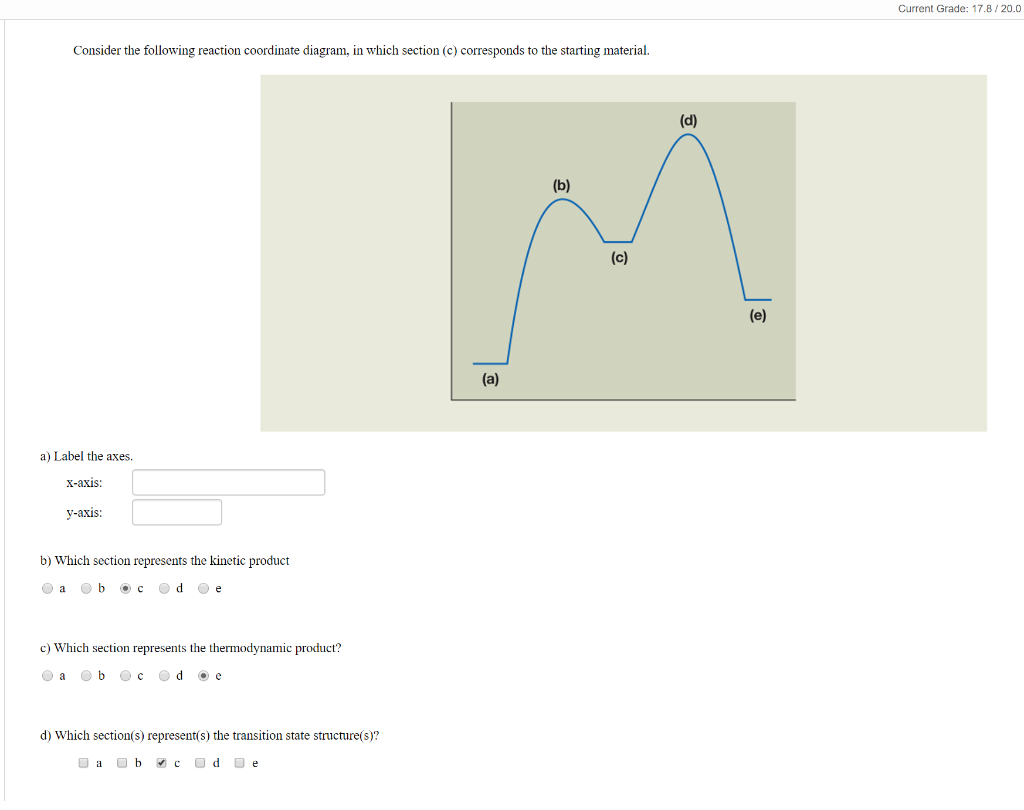1024x810 pixels.
Task: Select radio option e for kinetic product
Action: [x=204, y=588]
